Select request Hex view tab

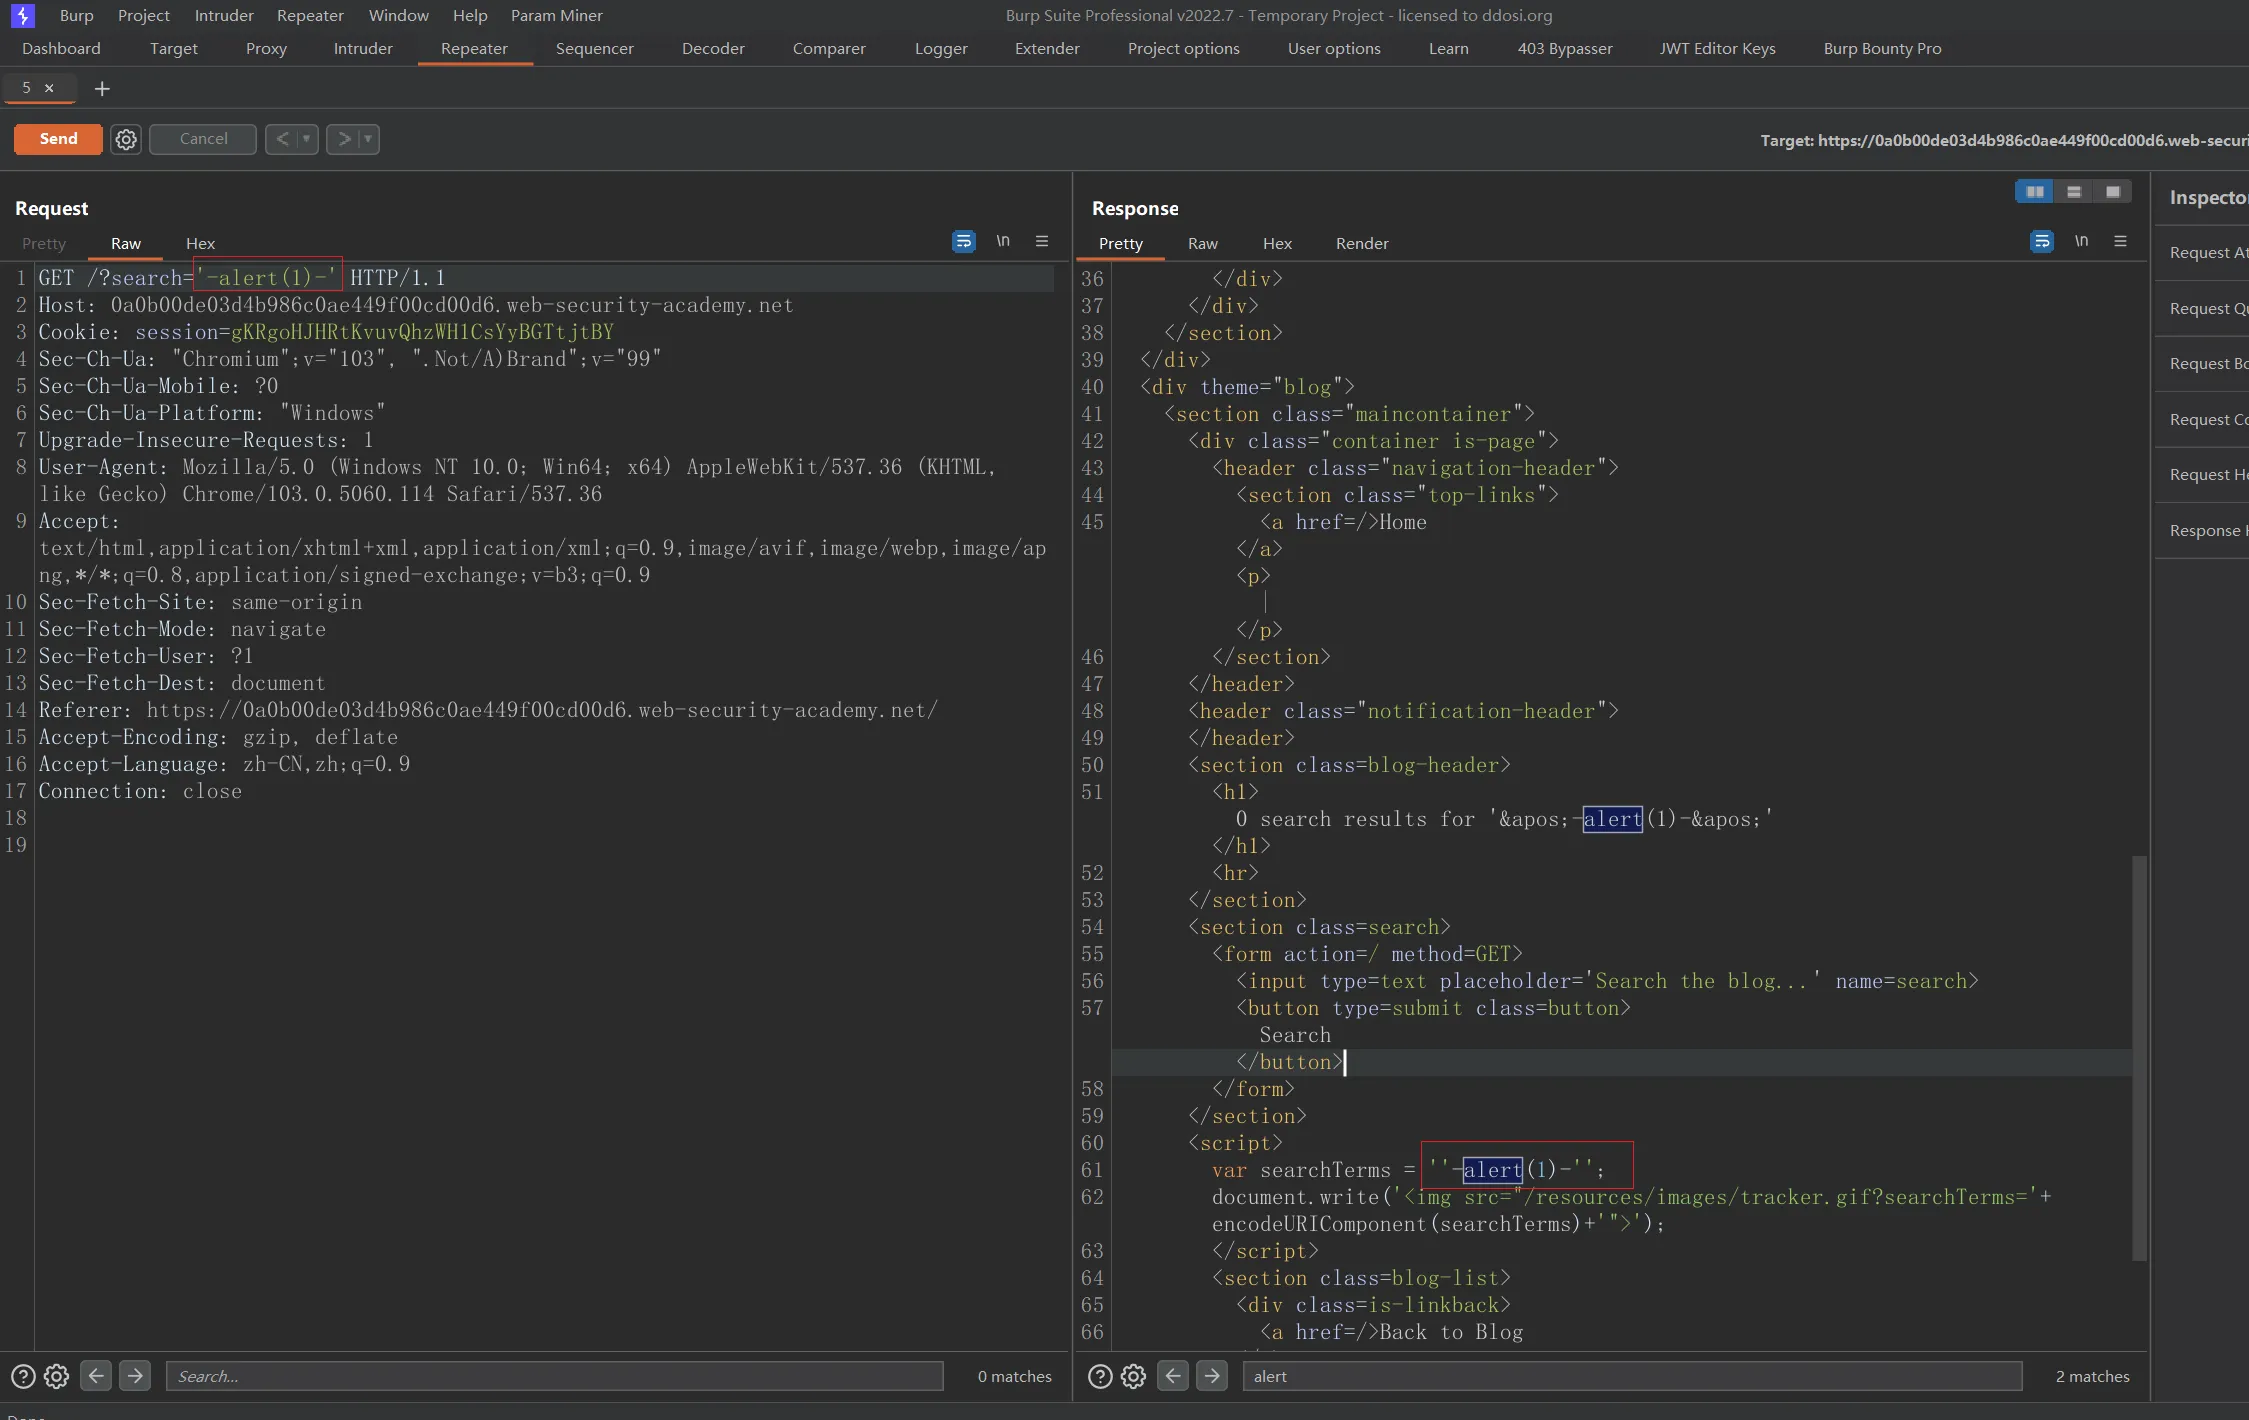coord(200,243)
